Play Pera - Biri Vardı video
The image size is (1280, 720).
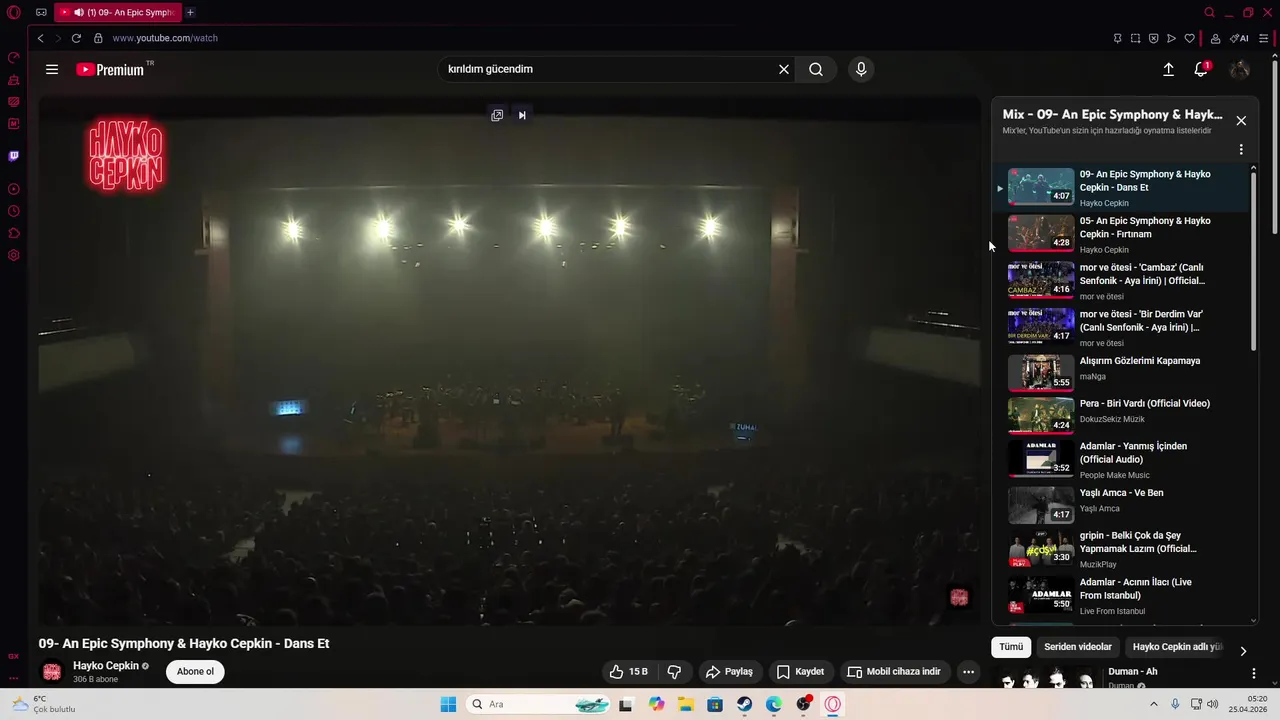(x=1120, y=414)
